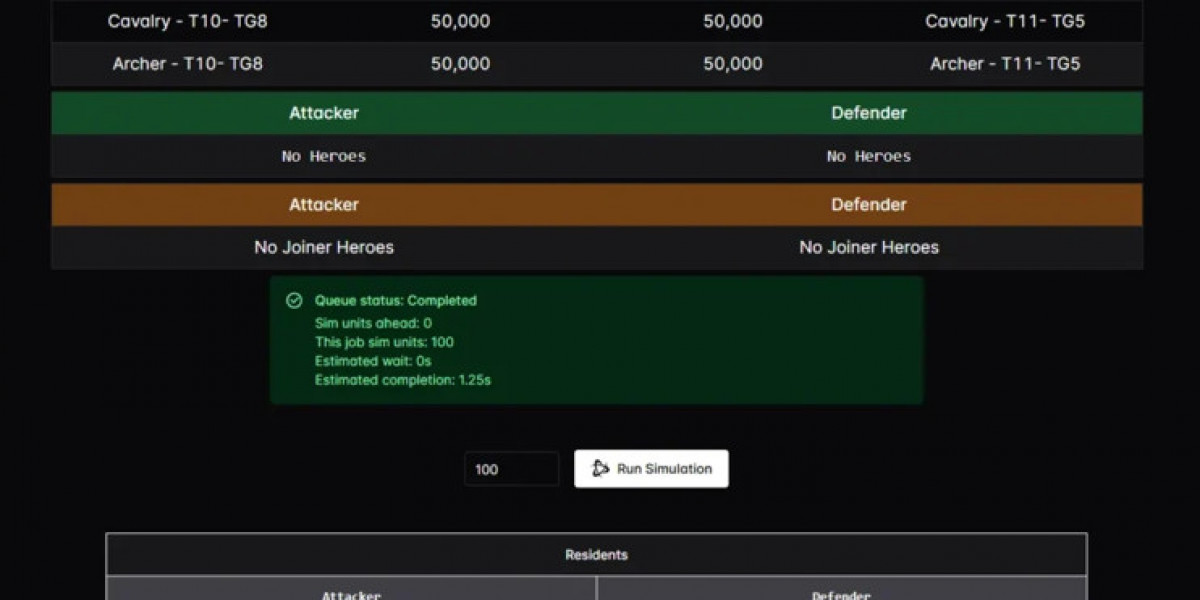Click the icon inside Run Simulation button
This screenshot has width=1200, height=600.
coord(600,469)
